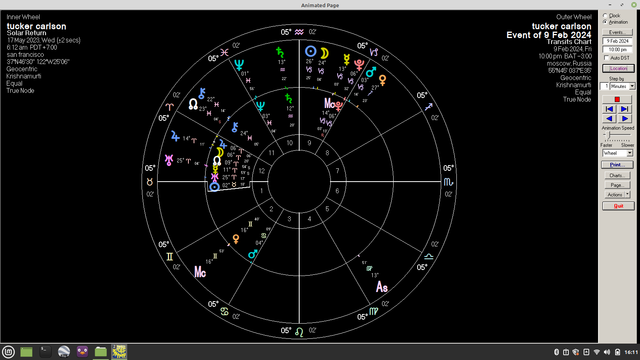The width and height of the screenshot is (640, 360).
Task: Select the Animation radio option
Action: (616, 22)
